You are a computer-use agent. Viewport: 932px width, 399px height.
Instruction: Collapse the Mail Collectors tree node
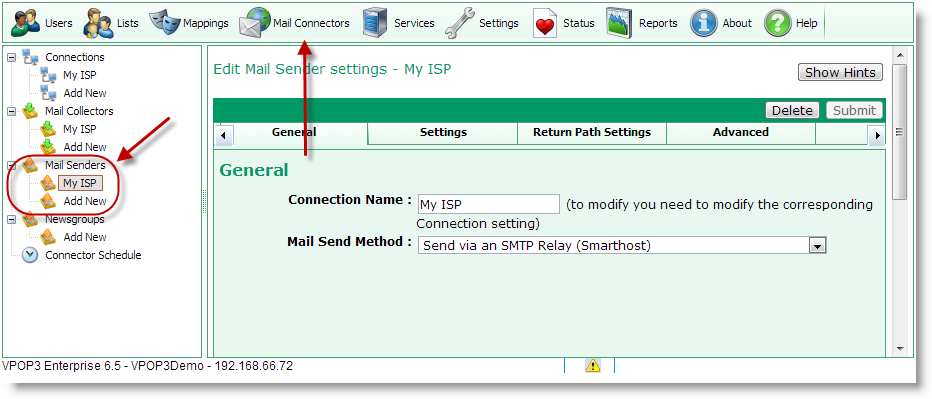[11, 111]
